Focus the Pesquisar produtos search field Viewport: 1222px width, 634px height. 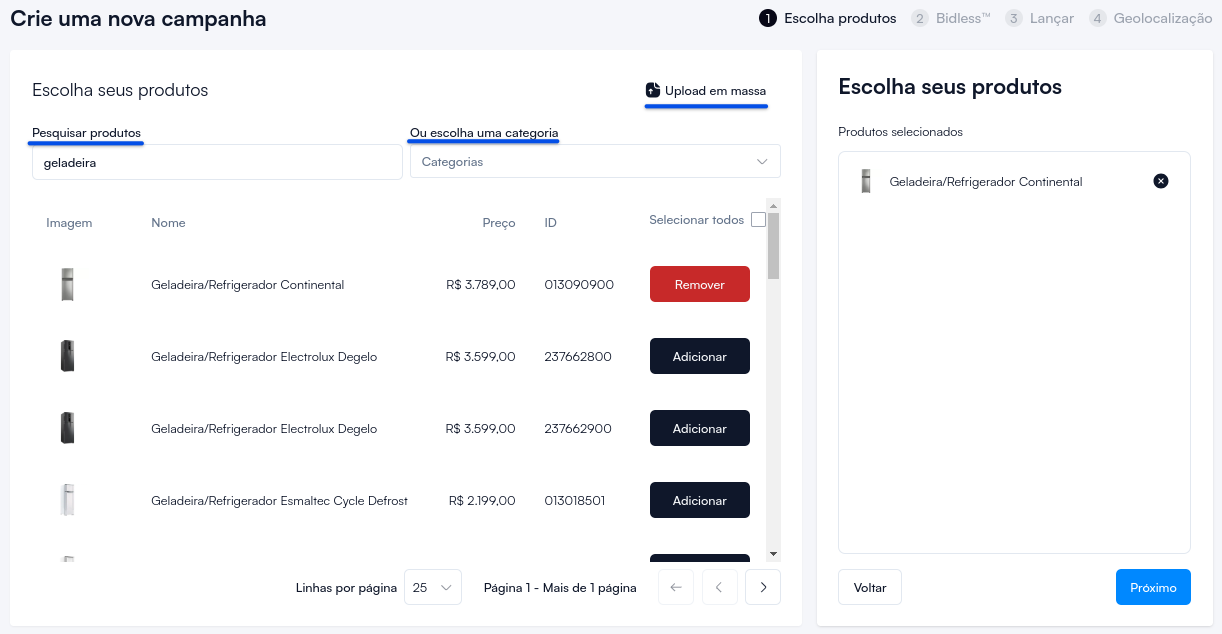(217, 162)
